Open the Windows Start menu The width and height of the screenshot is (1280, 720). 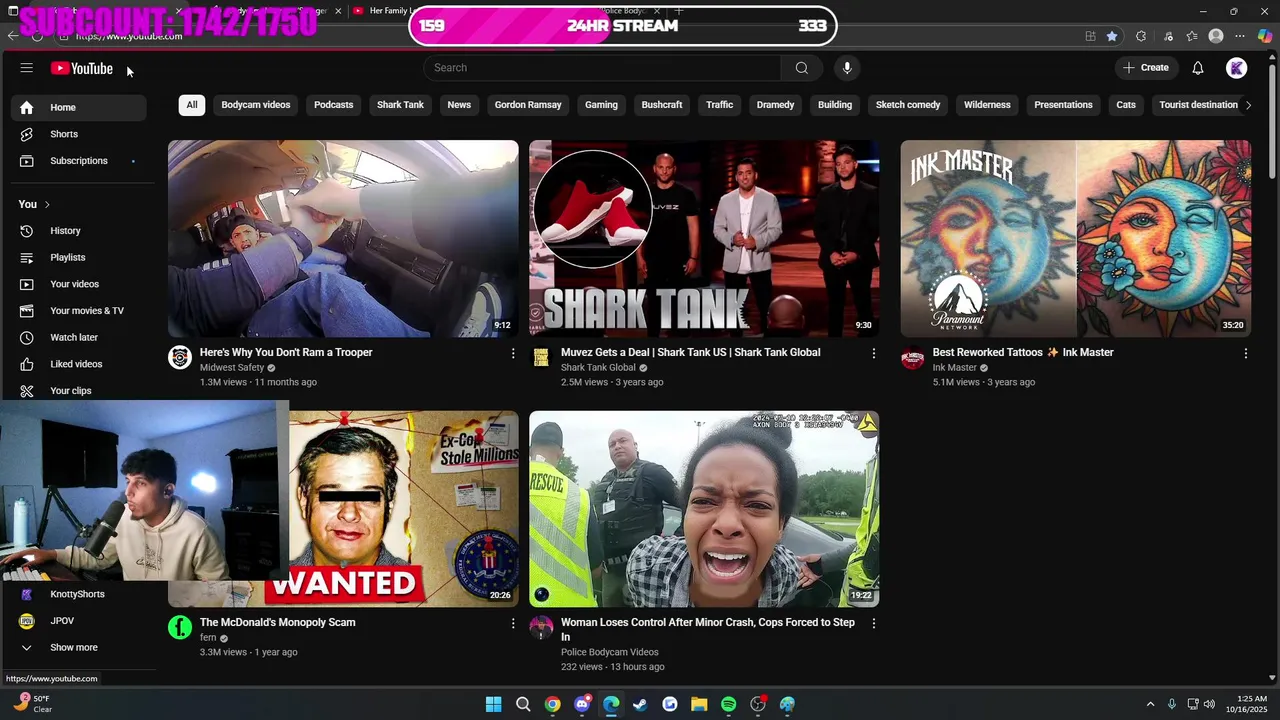coord(493,704)
